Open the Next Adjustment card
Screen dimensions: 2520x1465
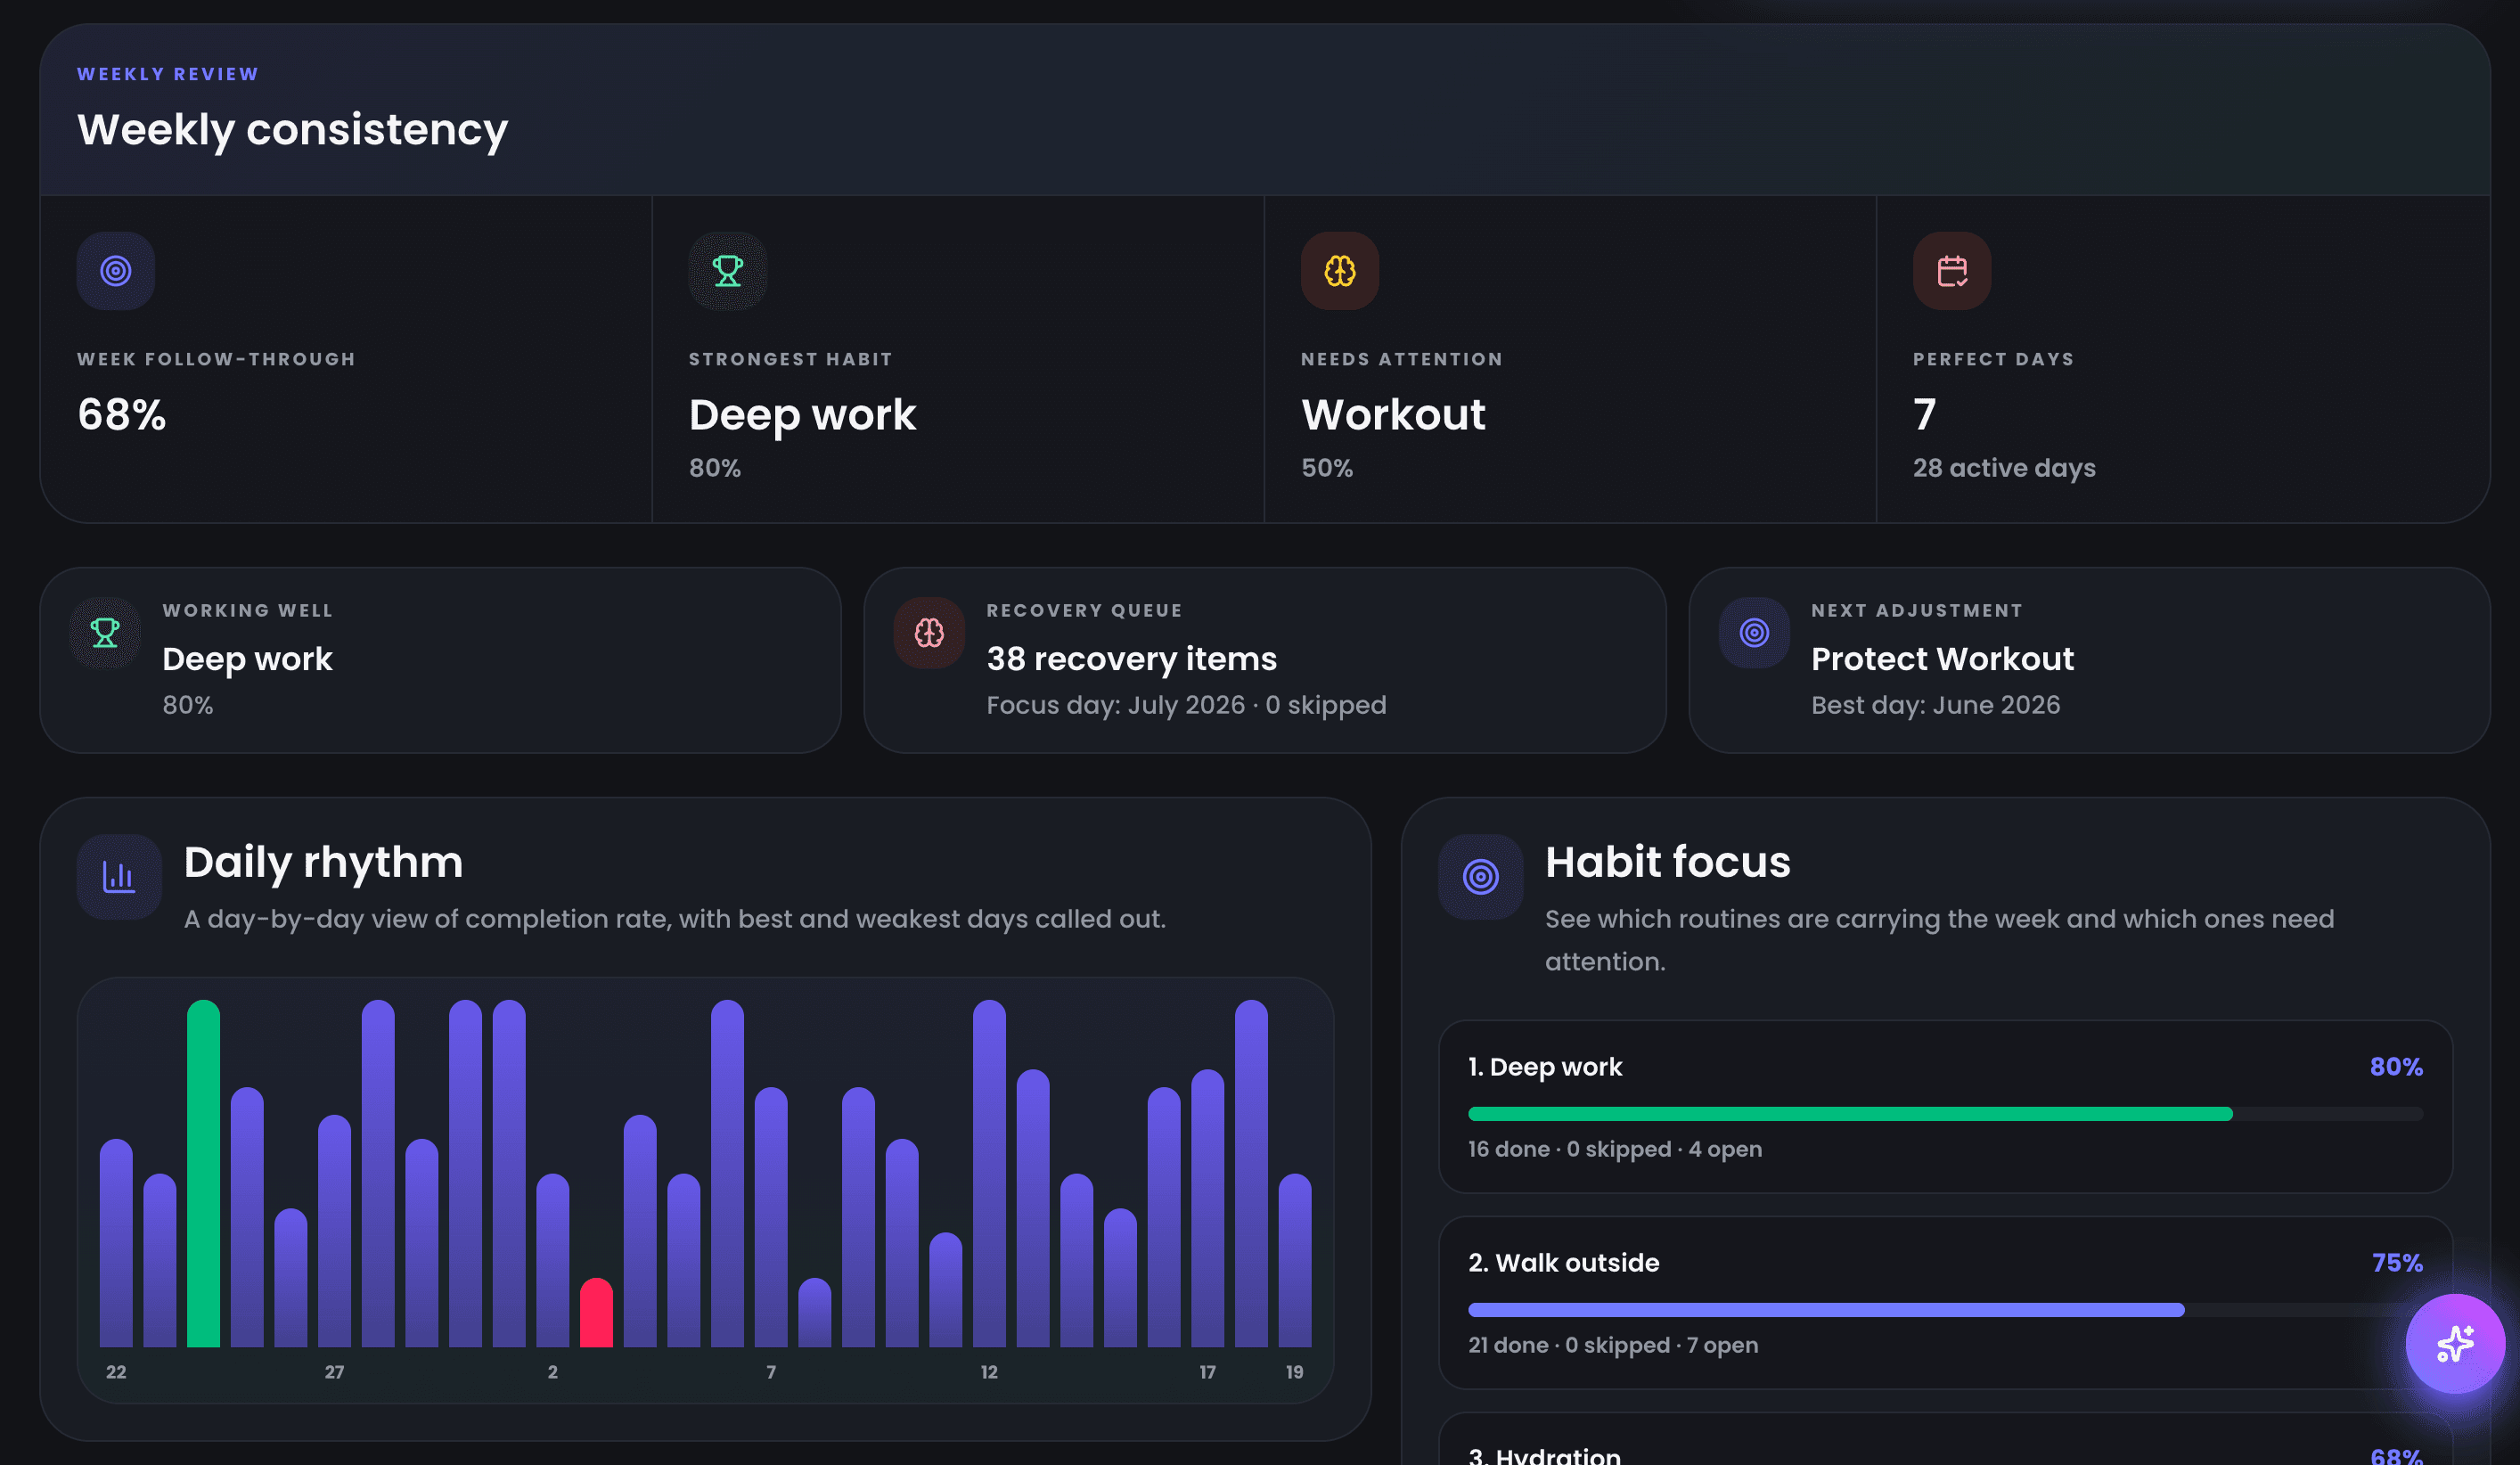[2089, 660]
